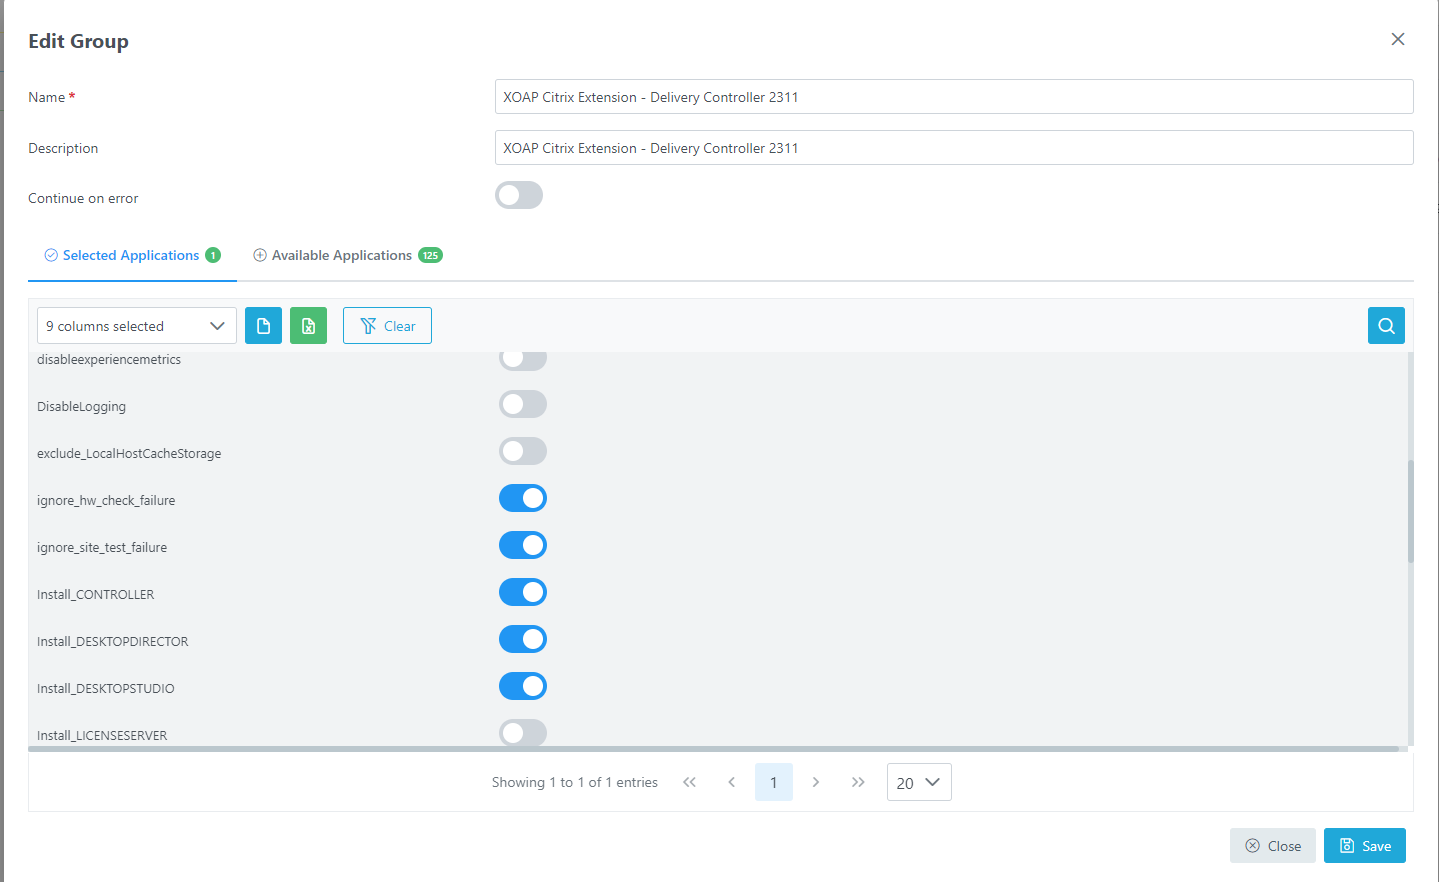
Task: Click the plus icon on Available Applications tab
Action: click(x=259, y=255)
